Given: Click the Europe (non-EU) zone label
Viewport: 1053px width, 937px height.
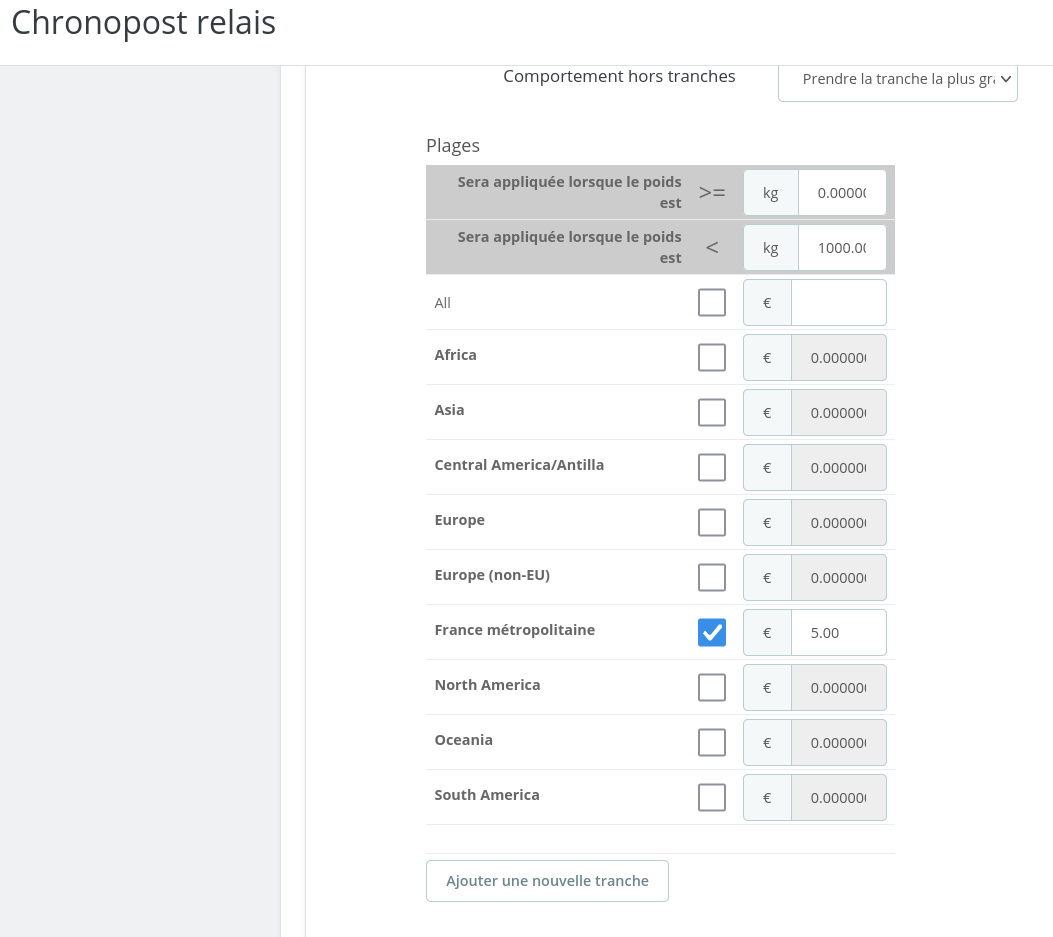Looking at the screenshot, I should (492, 575).
